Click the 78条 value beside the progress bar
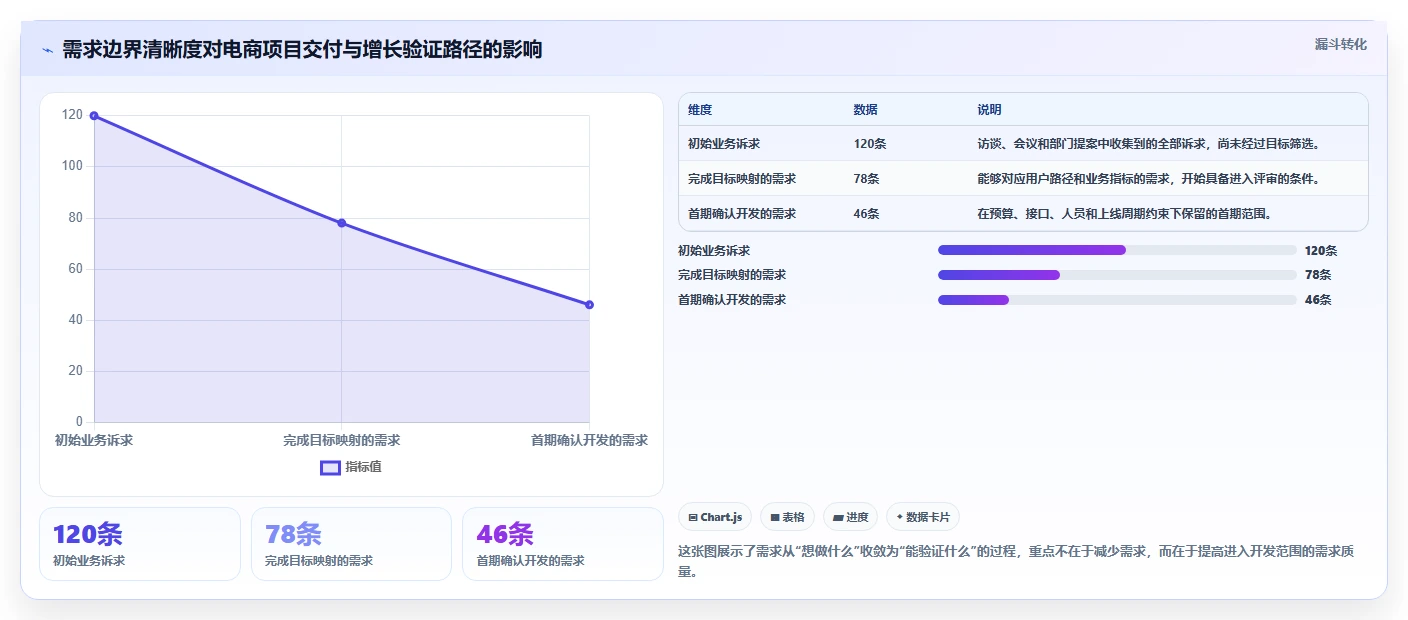Screen dimensions: 1408x620 (x=1318, y=275)
